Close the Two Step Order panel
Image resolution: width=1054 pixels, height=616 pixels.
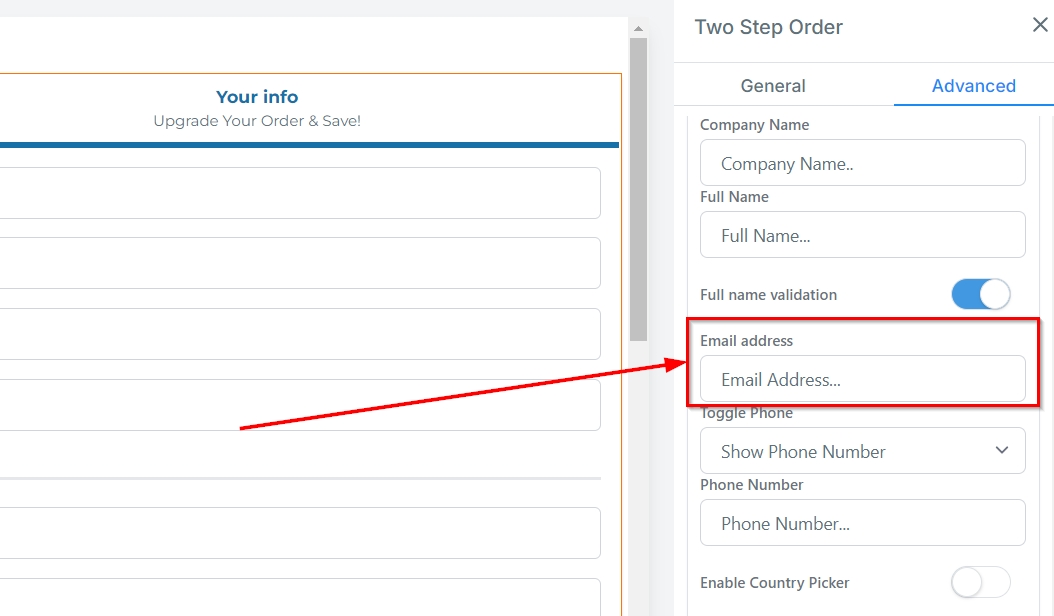[1040, 25]
